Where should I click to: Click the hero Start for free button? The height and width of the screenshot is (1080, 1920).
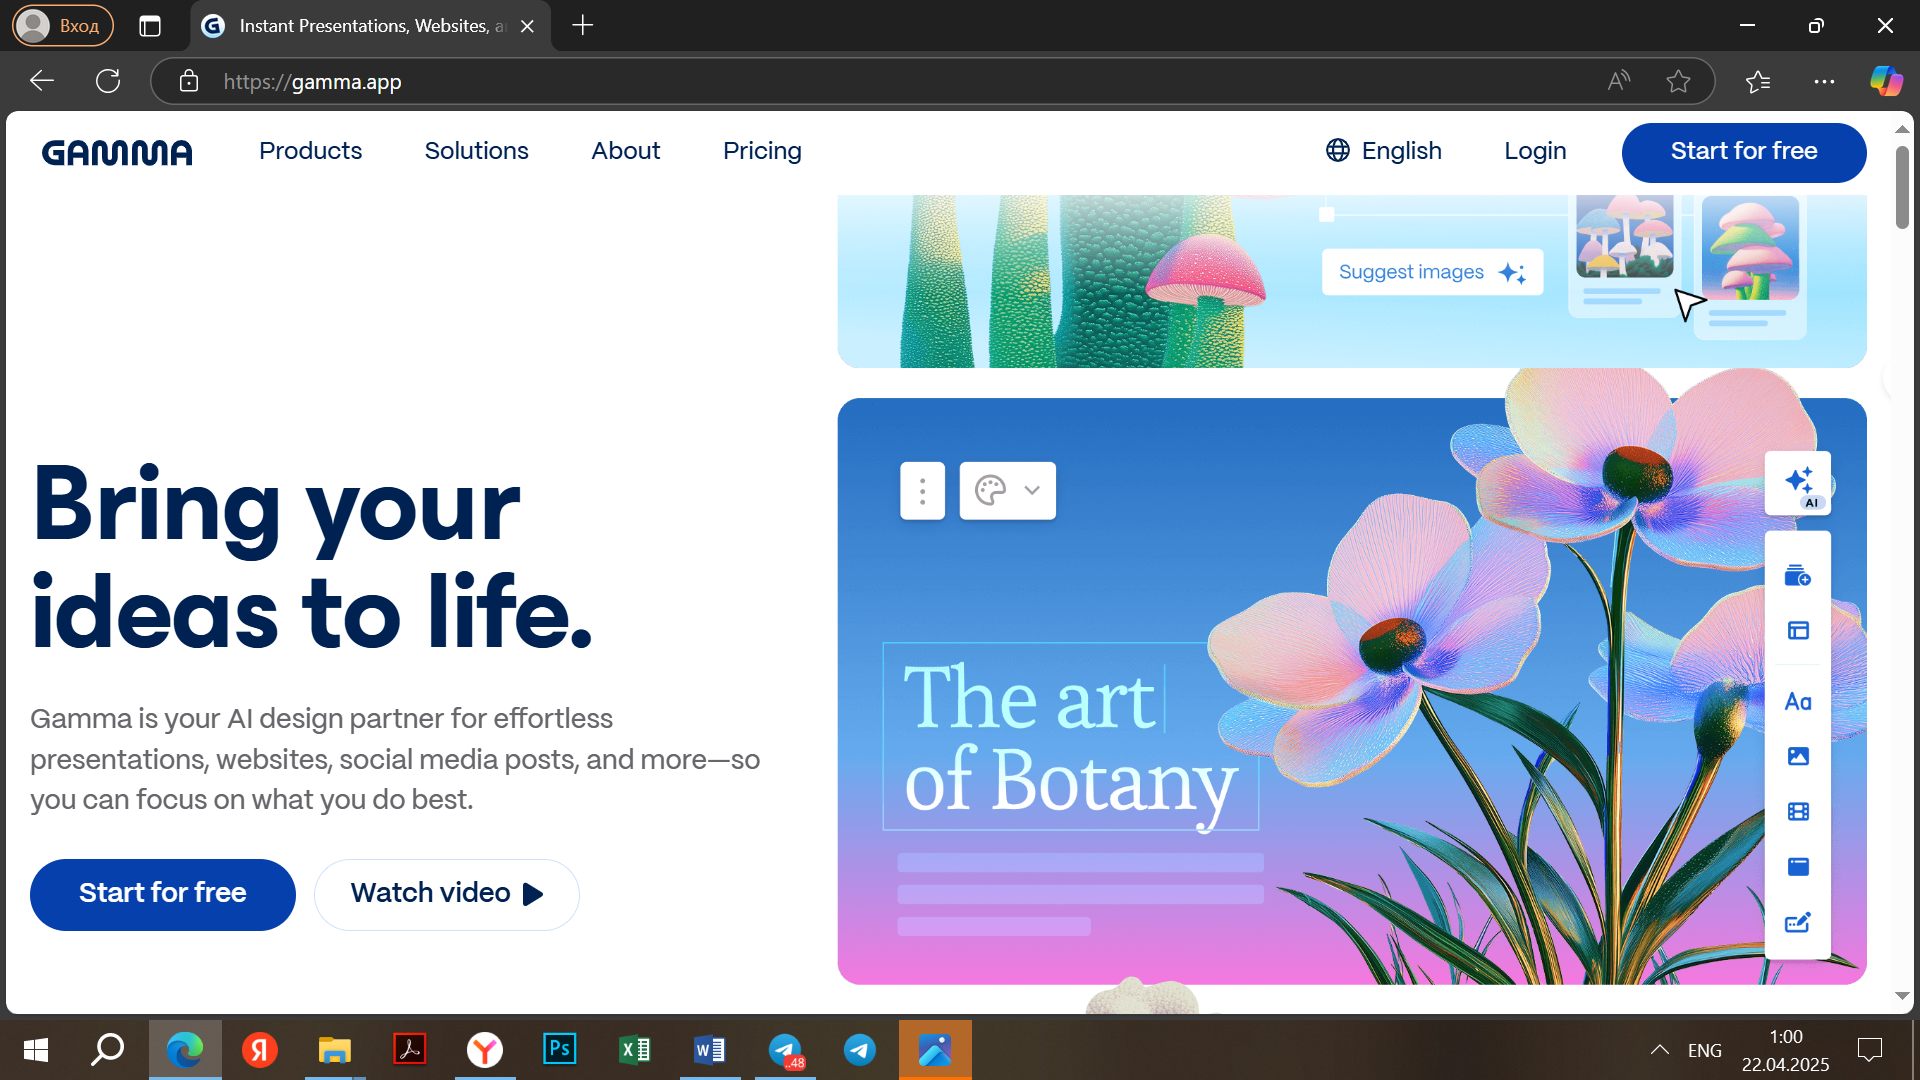pos(163,894)
